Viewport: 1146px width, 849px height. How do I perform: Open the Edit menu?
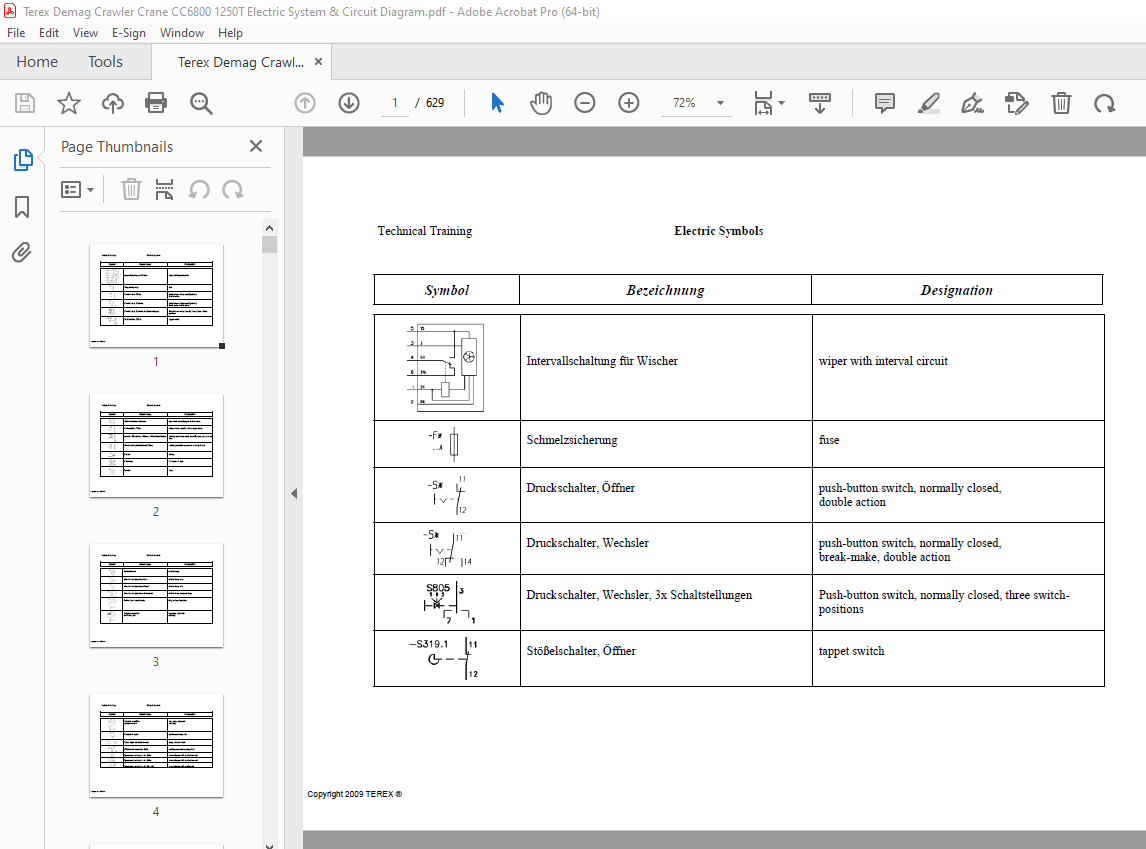(49, 33)
